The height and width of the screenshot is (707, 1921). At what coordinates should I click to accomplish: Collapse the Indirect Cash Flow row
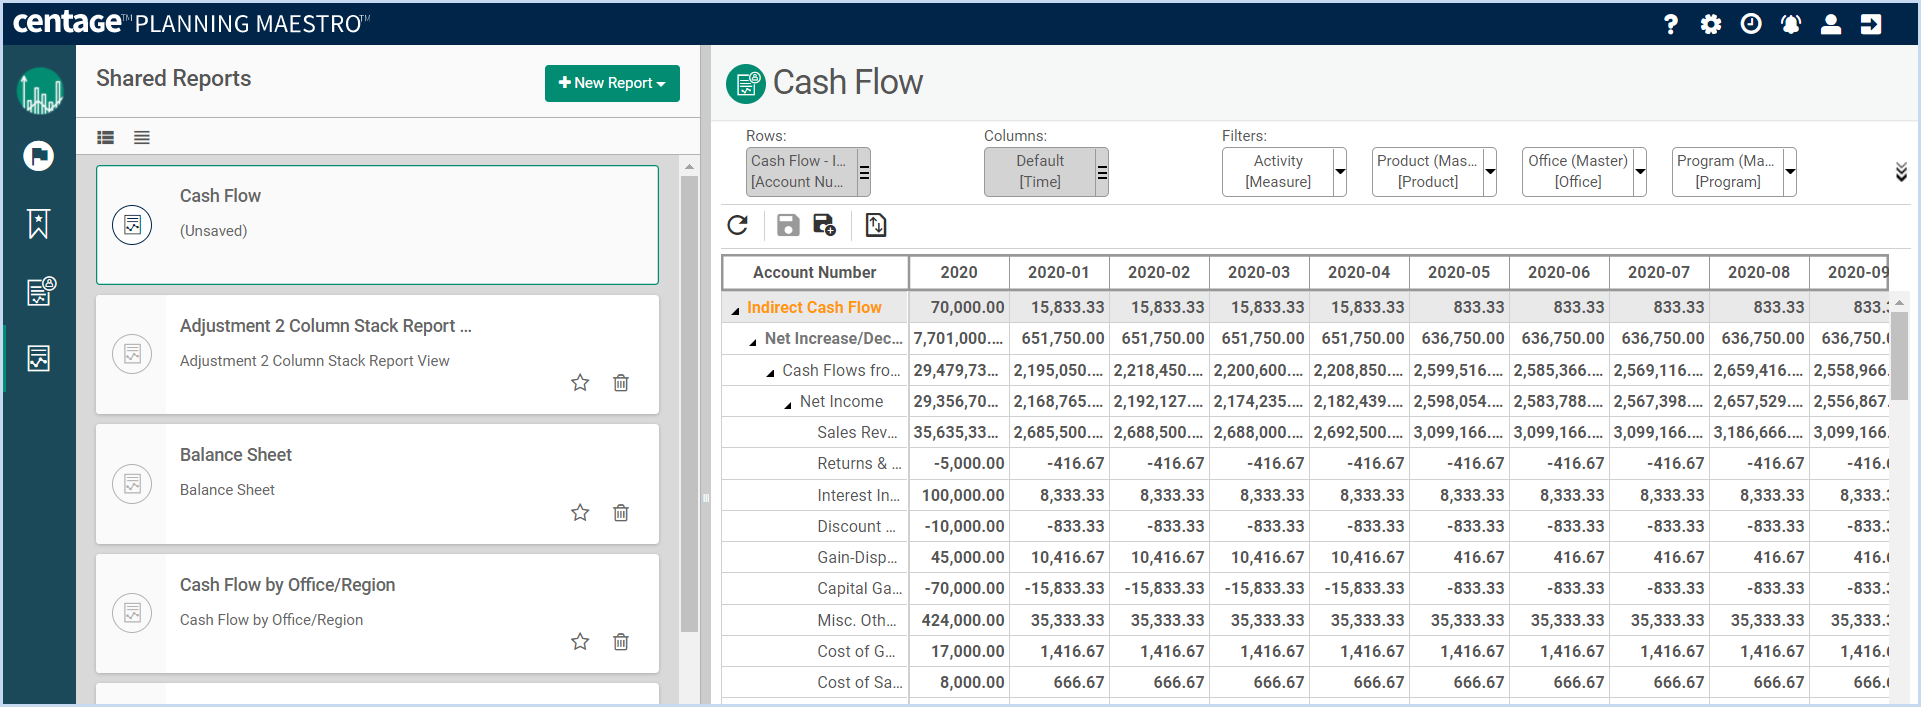(x=736, y=310)
